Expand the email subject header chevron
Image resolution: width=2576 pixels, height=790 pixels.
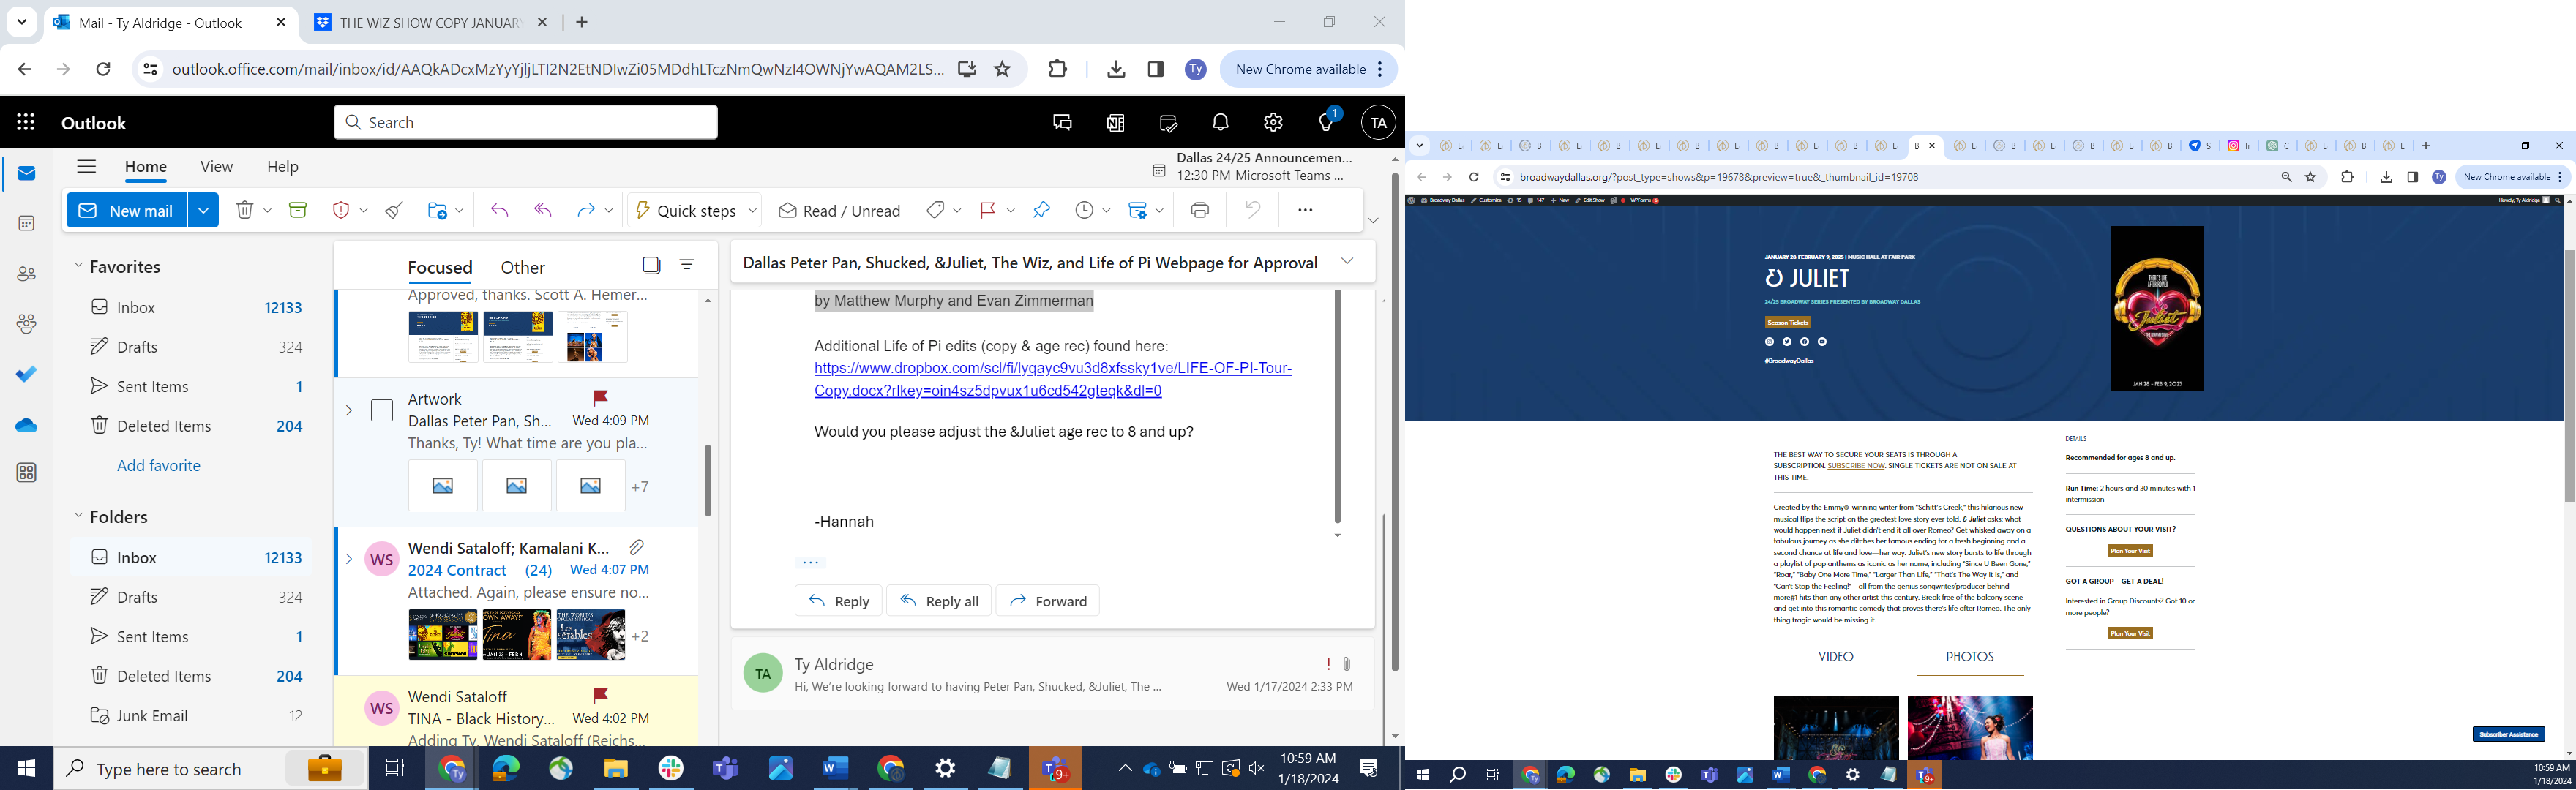tap(1347, 262)
